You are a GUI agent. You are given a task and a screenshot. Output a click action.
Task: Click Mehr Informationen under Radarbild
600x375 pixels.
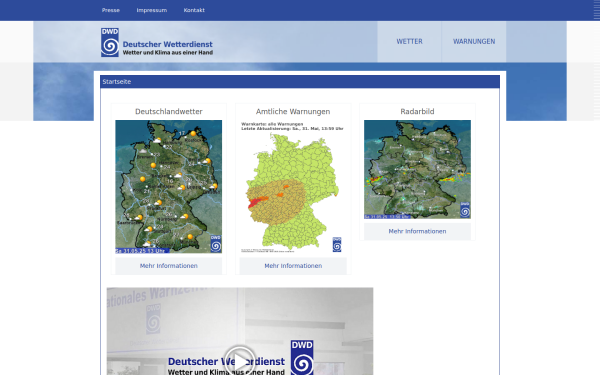[417, 231]
